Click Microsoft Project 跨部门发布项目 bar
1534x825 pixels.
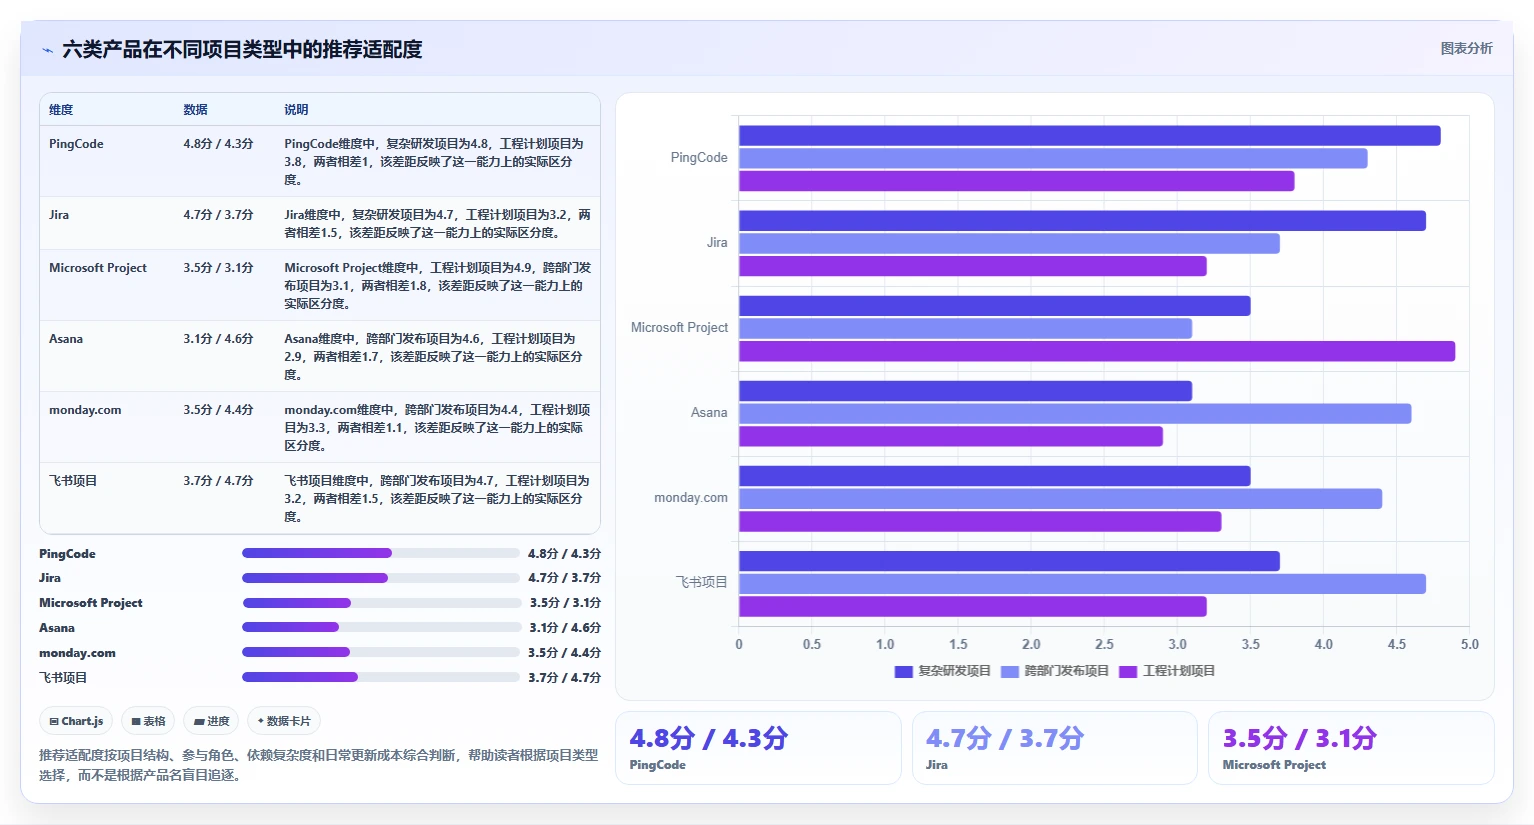coord(965,328)
